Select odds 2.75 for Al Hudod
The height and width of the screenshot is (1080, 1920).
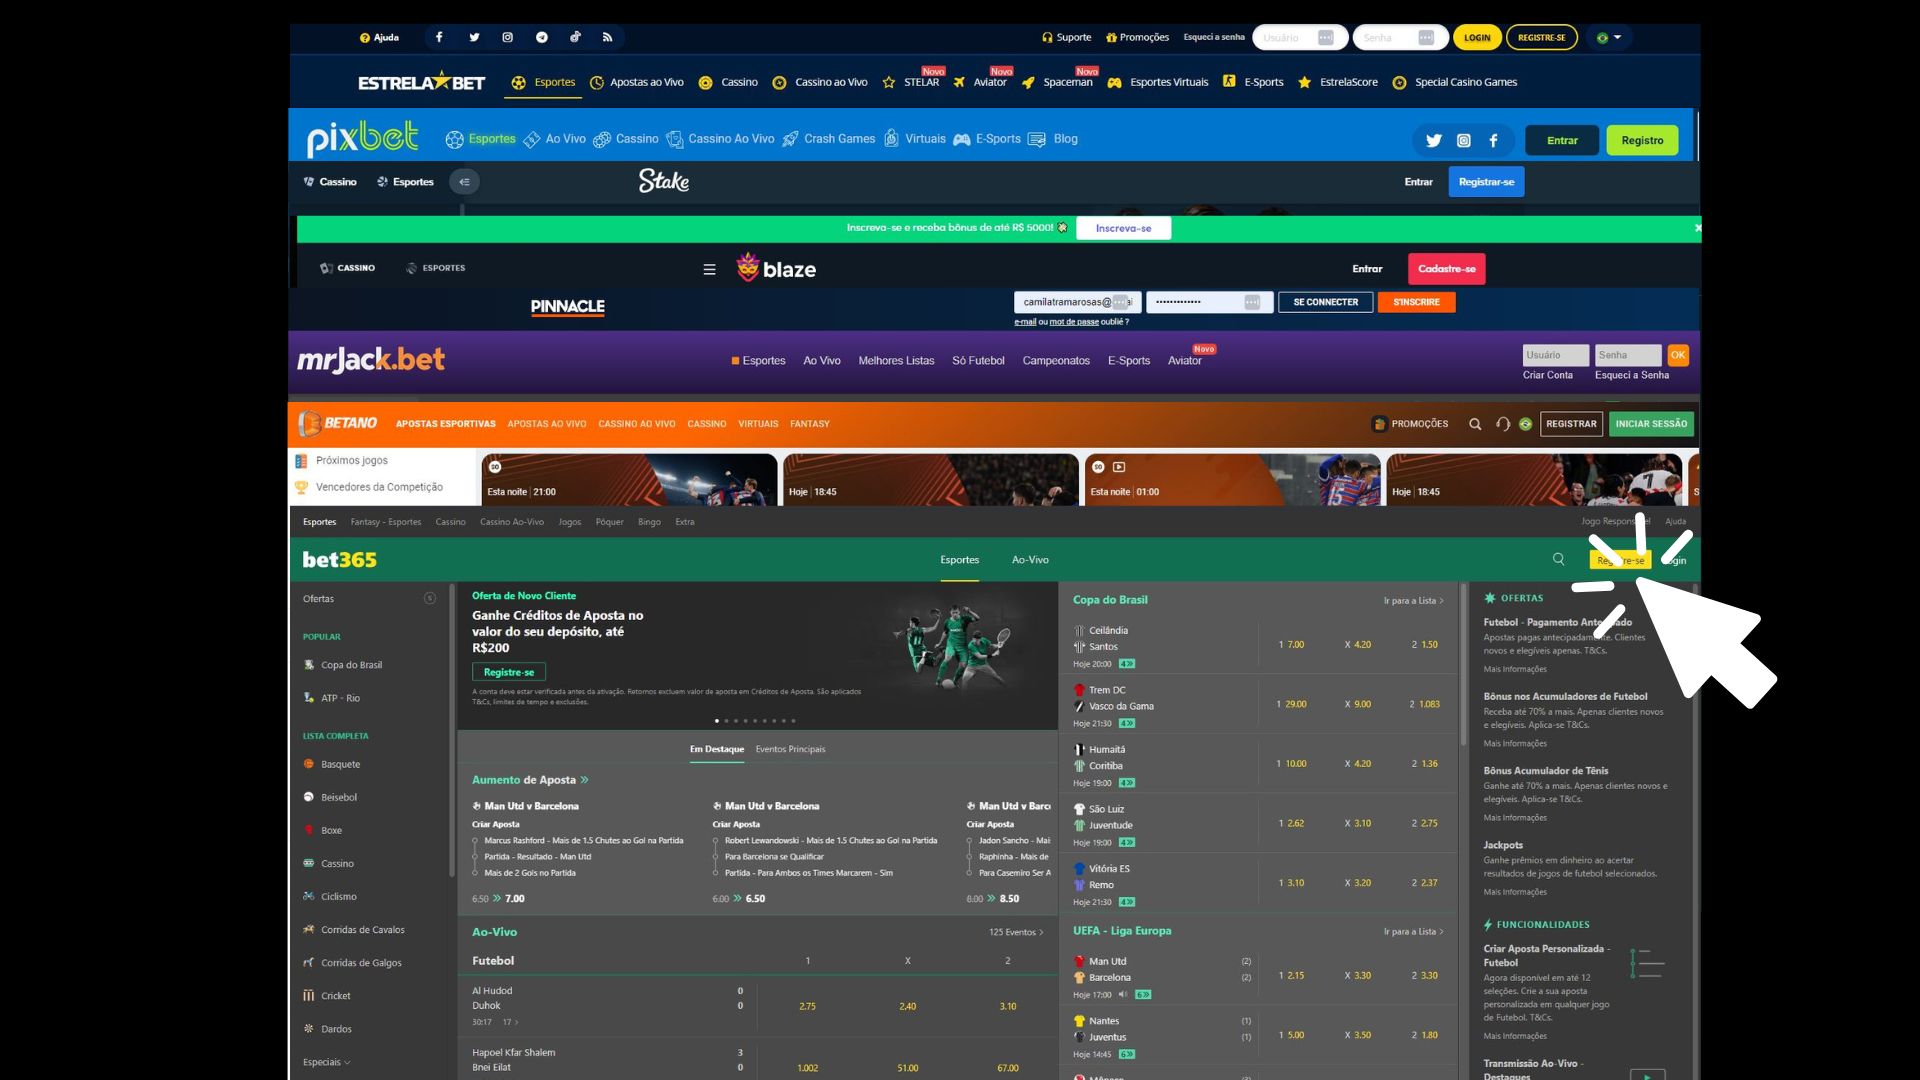tap(808, 1007)
